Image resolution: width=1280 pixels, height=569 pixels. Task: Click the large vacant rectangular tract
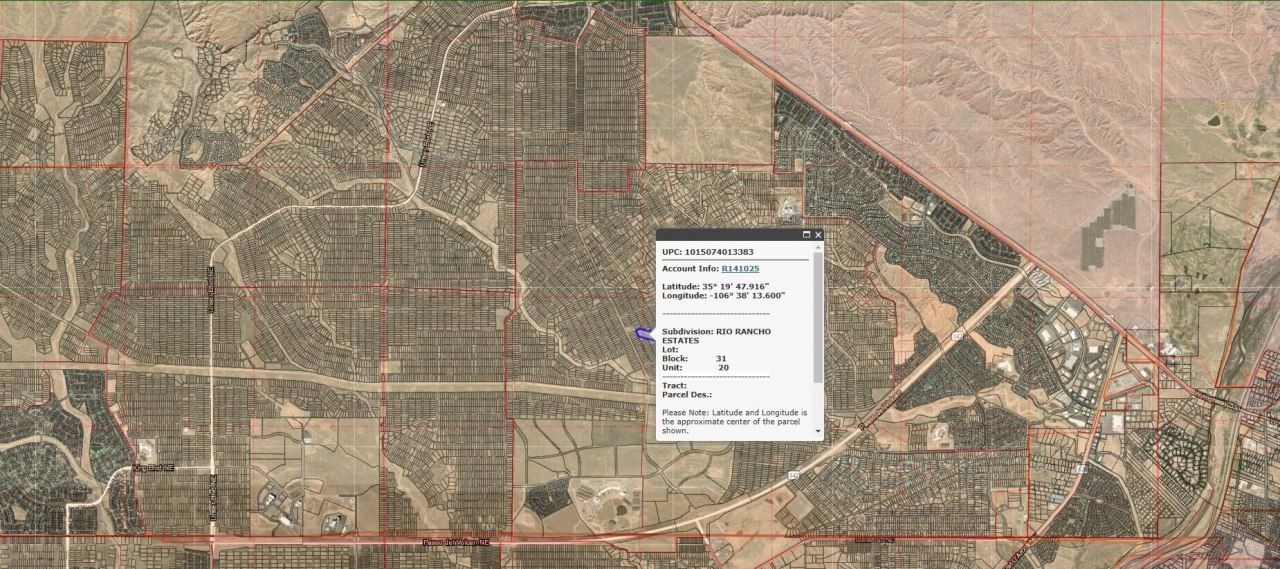[708, 100]
